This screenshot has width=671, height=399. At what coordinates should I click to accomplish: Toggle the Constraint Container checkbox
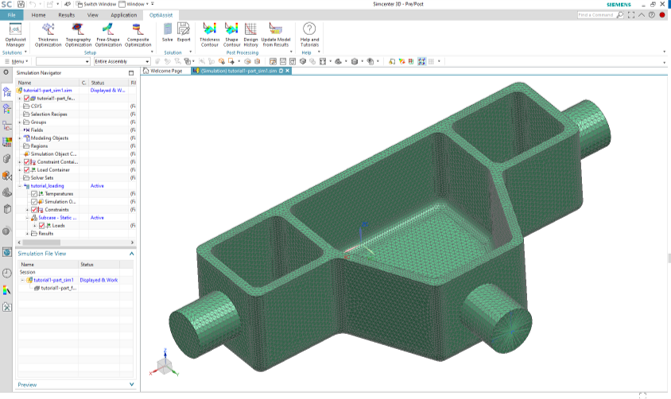tap(27, 162)
